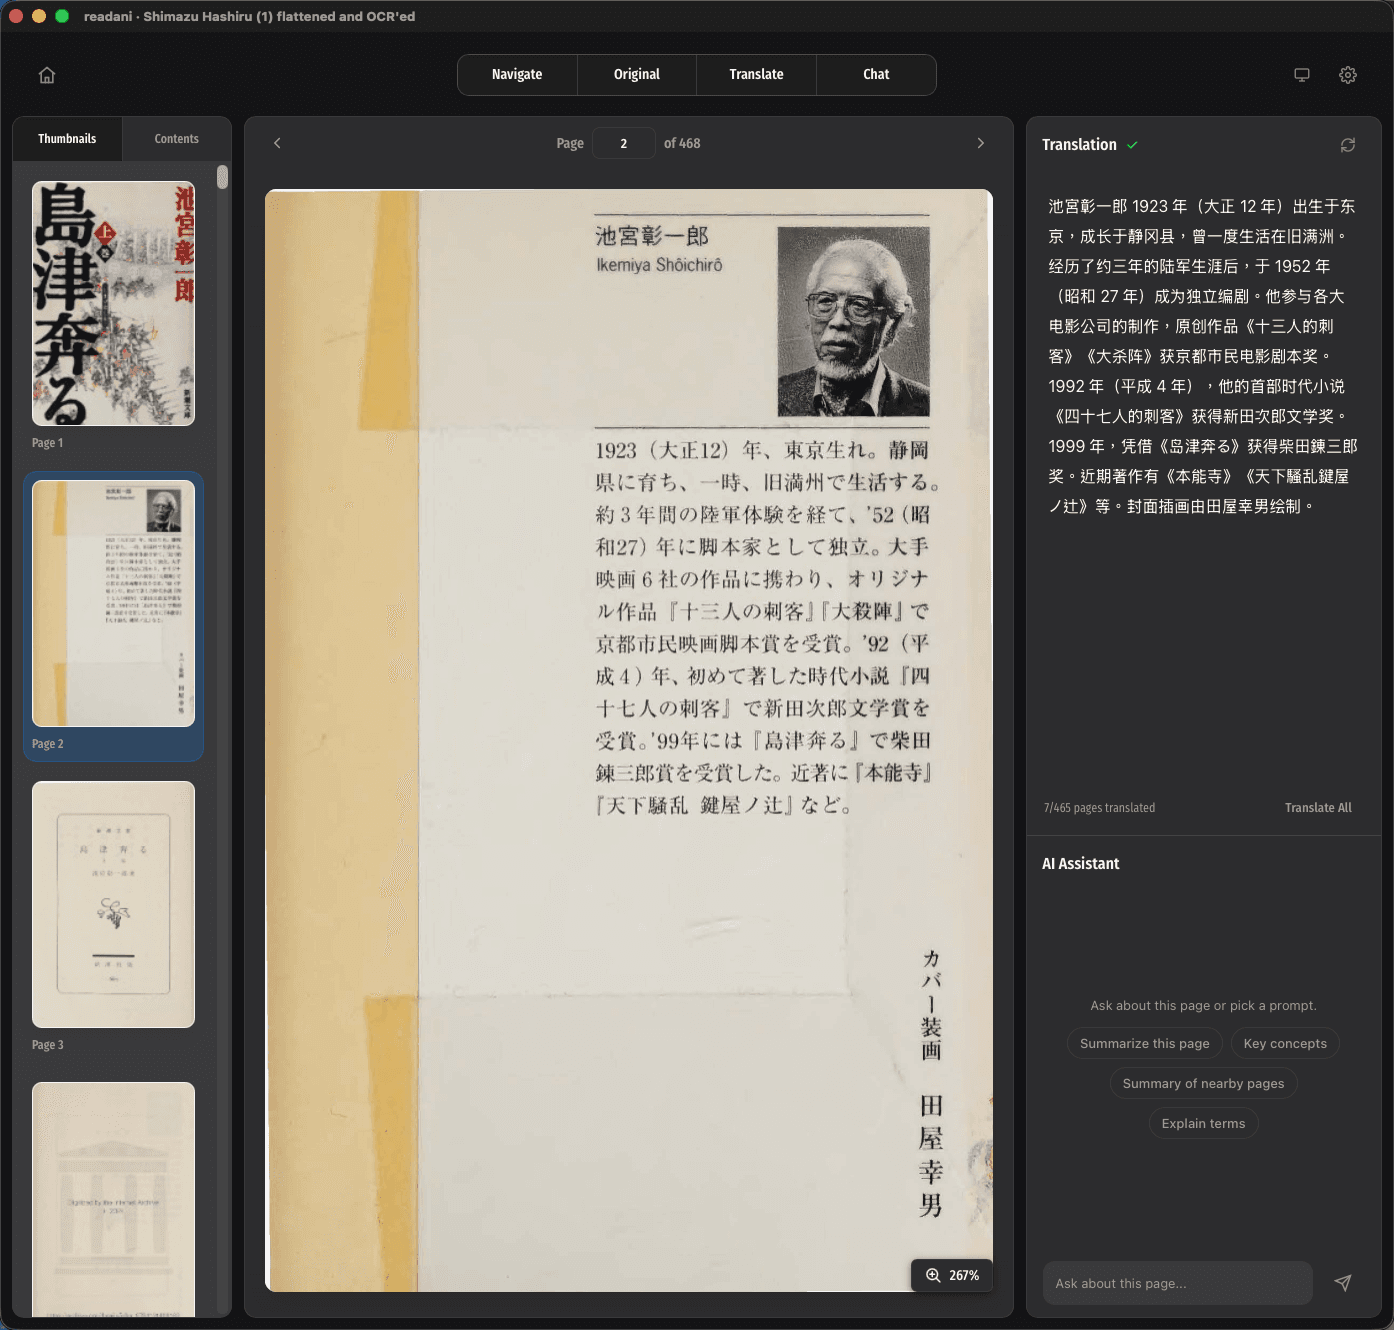Click Summarize this page

tap(1144, 1043)
